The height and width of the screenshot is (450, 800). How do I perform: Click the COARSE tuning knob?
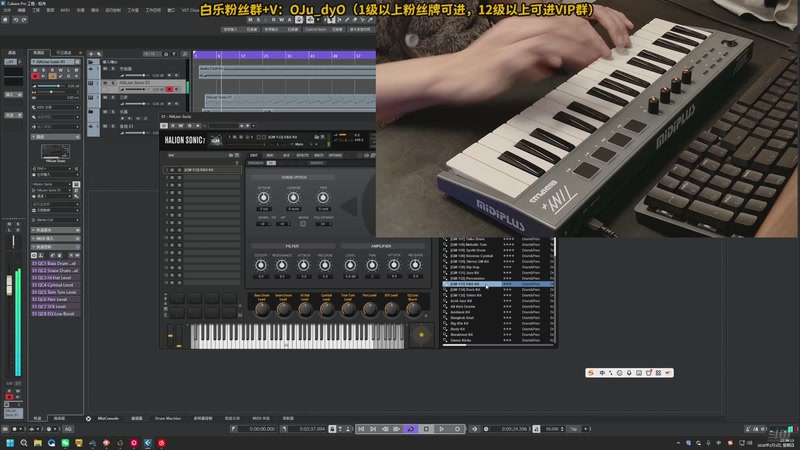[293, 197]
